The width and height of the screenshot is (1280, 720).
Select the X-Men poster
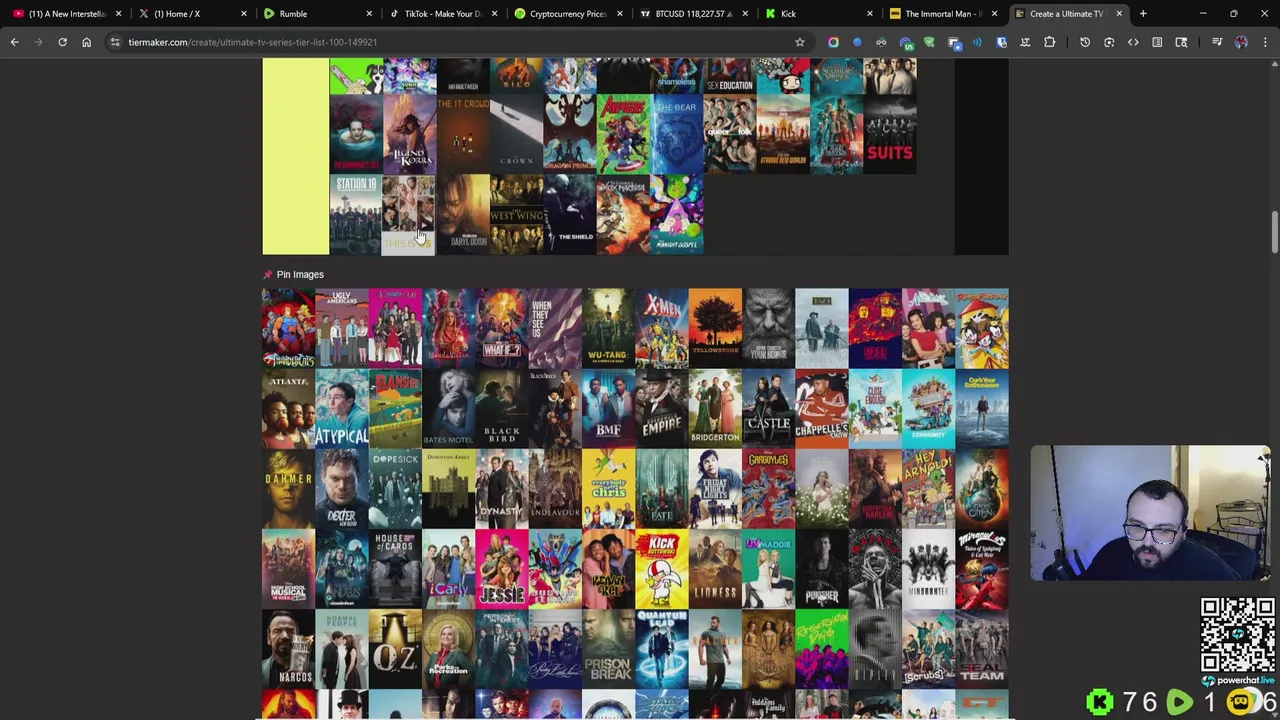coord(662,328)
